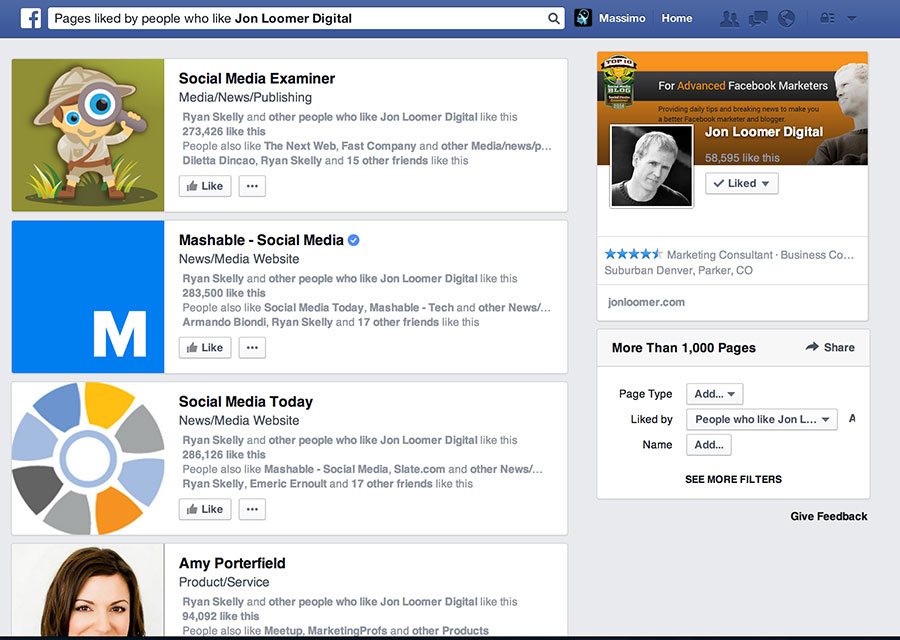Open the Mashable - Tech link

click(412, 308)
